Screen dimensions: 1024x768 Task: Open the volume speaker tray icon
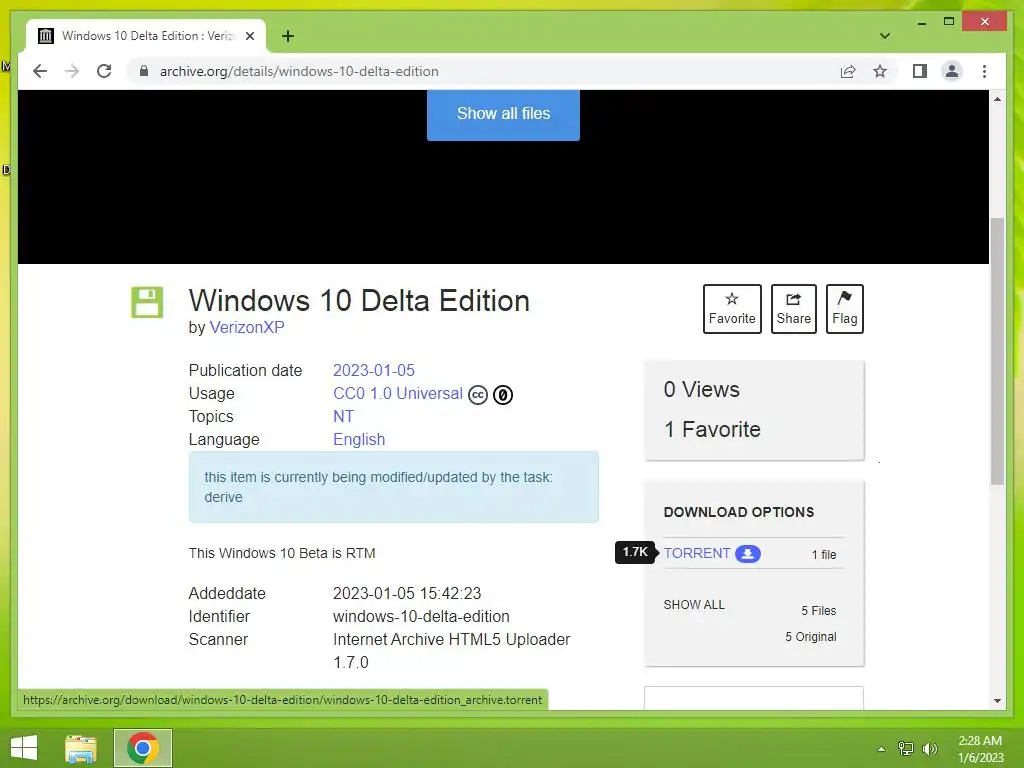click(929, 749)
